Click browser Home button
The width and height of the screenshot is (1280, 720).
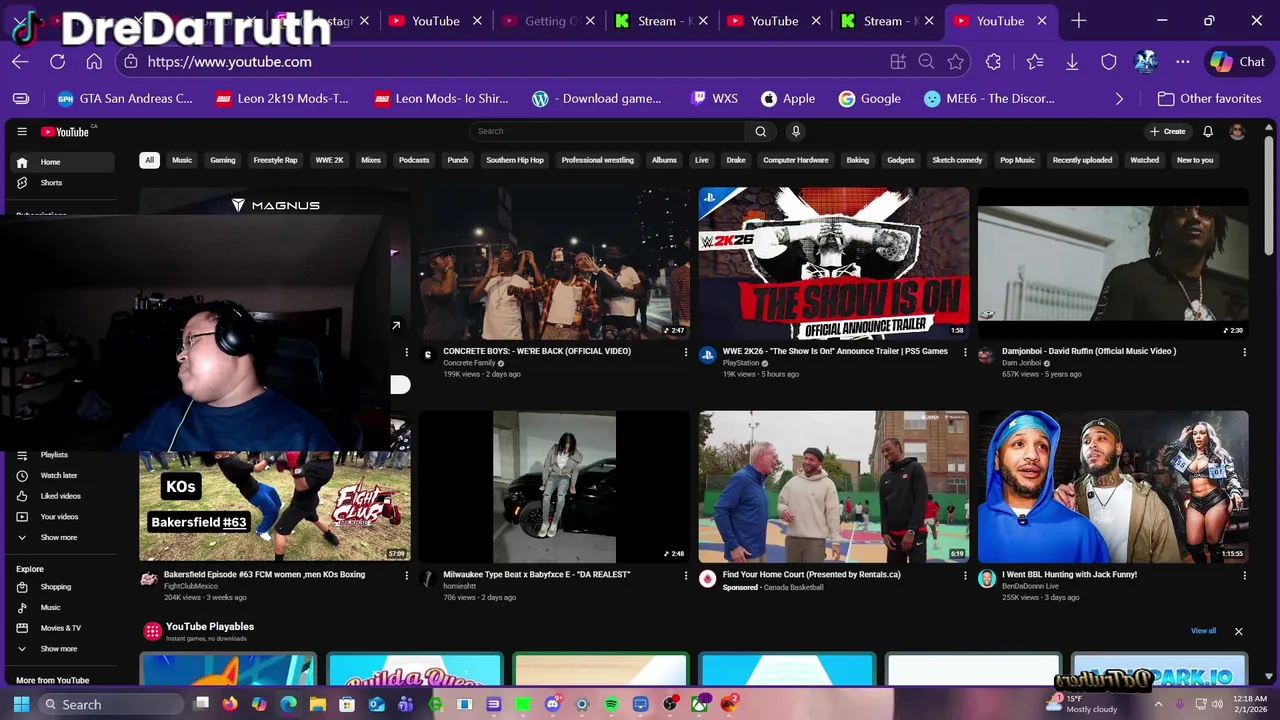coord(94,61)
